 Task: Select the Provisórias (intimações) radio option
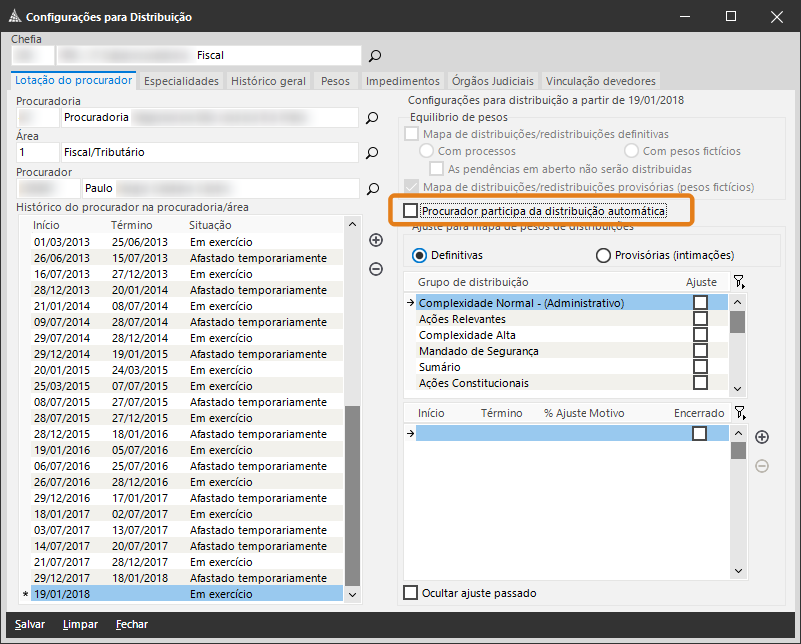tap(603, 255)
